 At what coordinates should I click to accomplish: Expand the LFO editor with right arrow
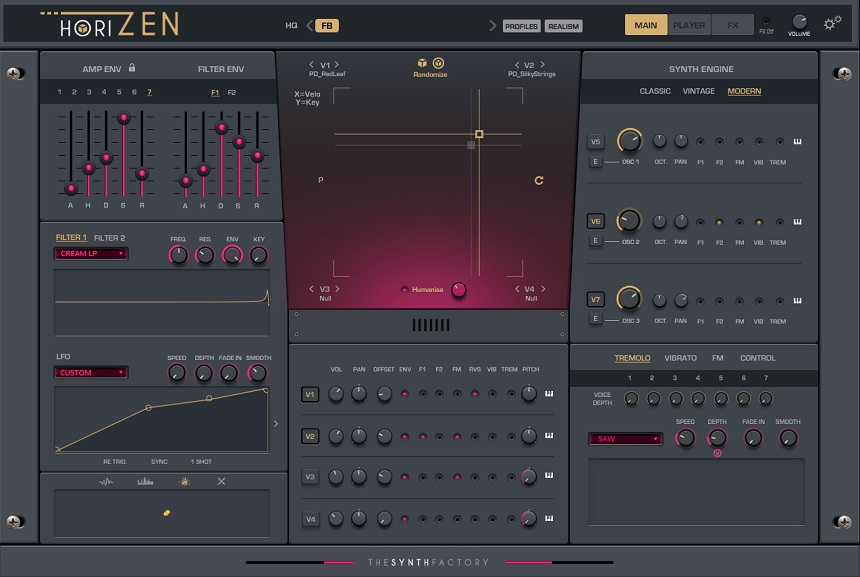coord(276,423)
